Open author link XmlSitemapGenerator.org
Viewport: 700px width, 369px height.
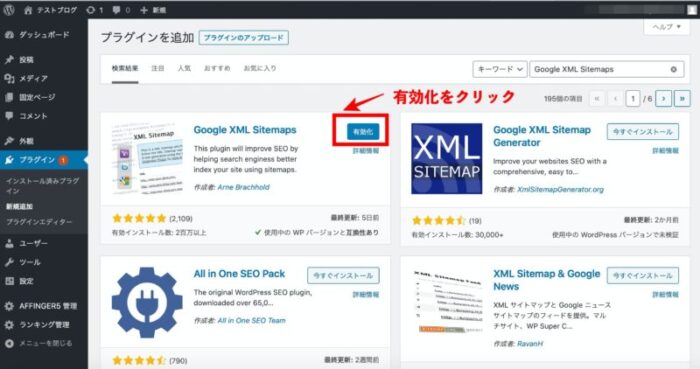tap(560, 189)
